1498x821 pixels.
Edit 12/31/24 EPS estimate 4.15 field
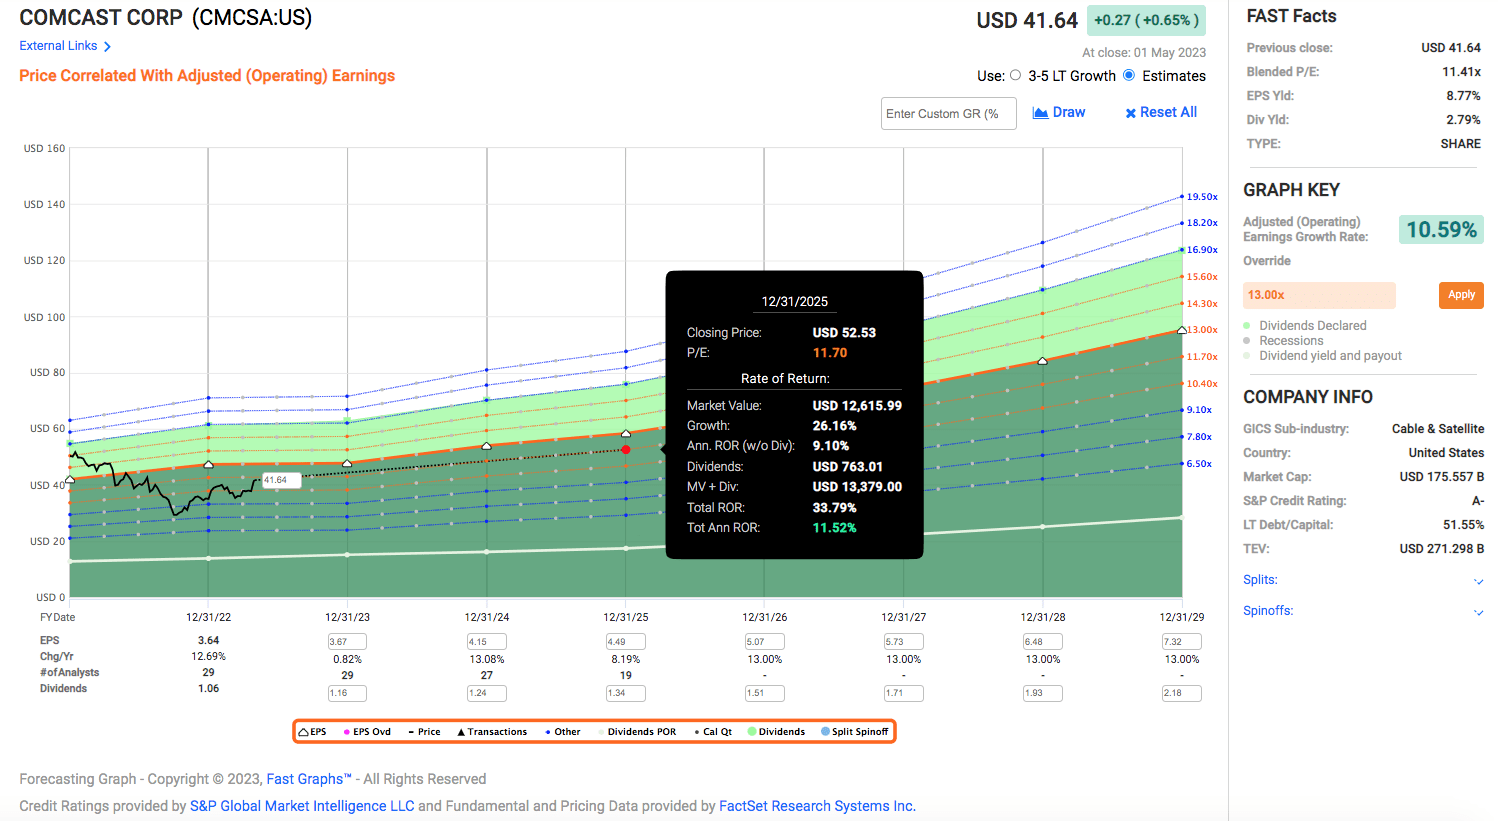coord(486,642)
